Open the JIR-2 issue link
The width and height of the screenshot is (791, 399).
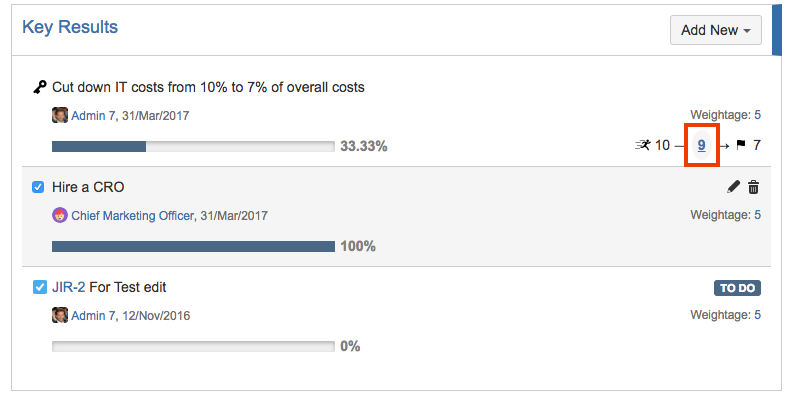coord(69,287)
